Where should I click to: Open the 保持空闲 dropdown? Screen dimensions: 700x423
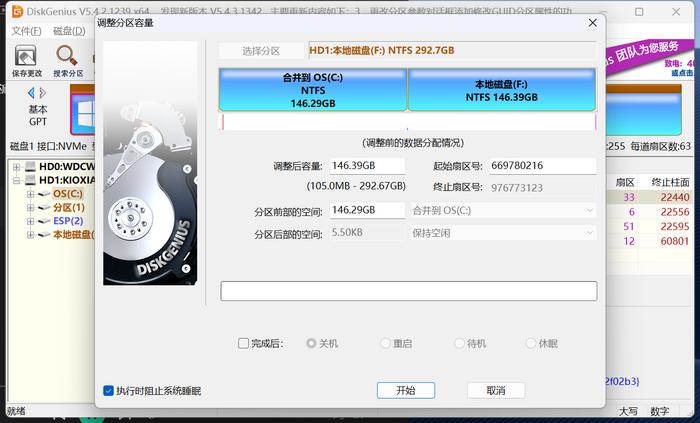503,233
